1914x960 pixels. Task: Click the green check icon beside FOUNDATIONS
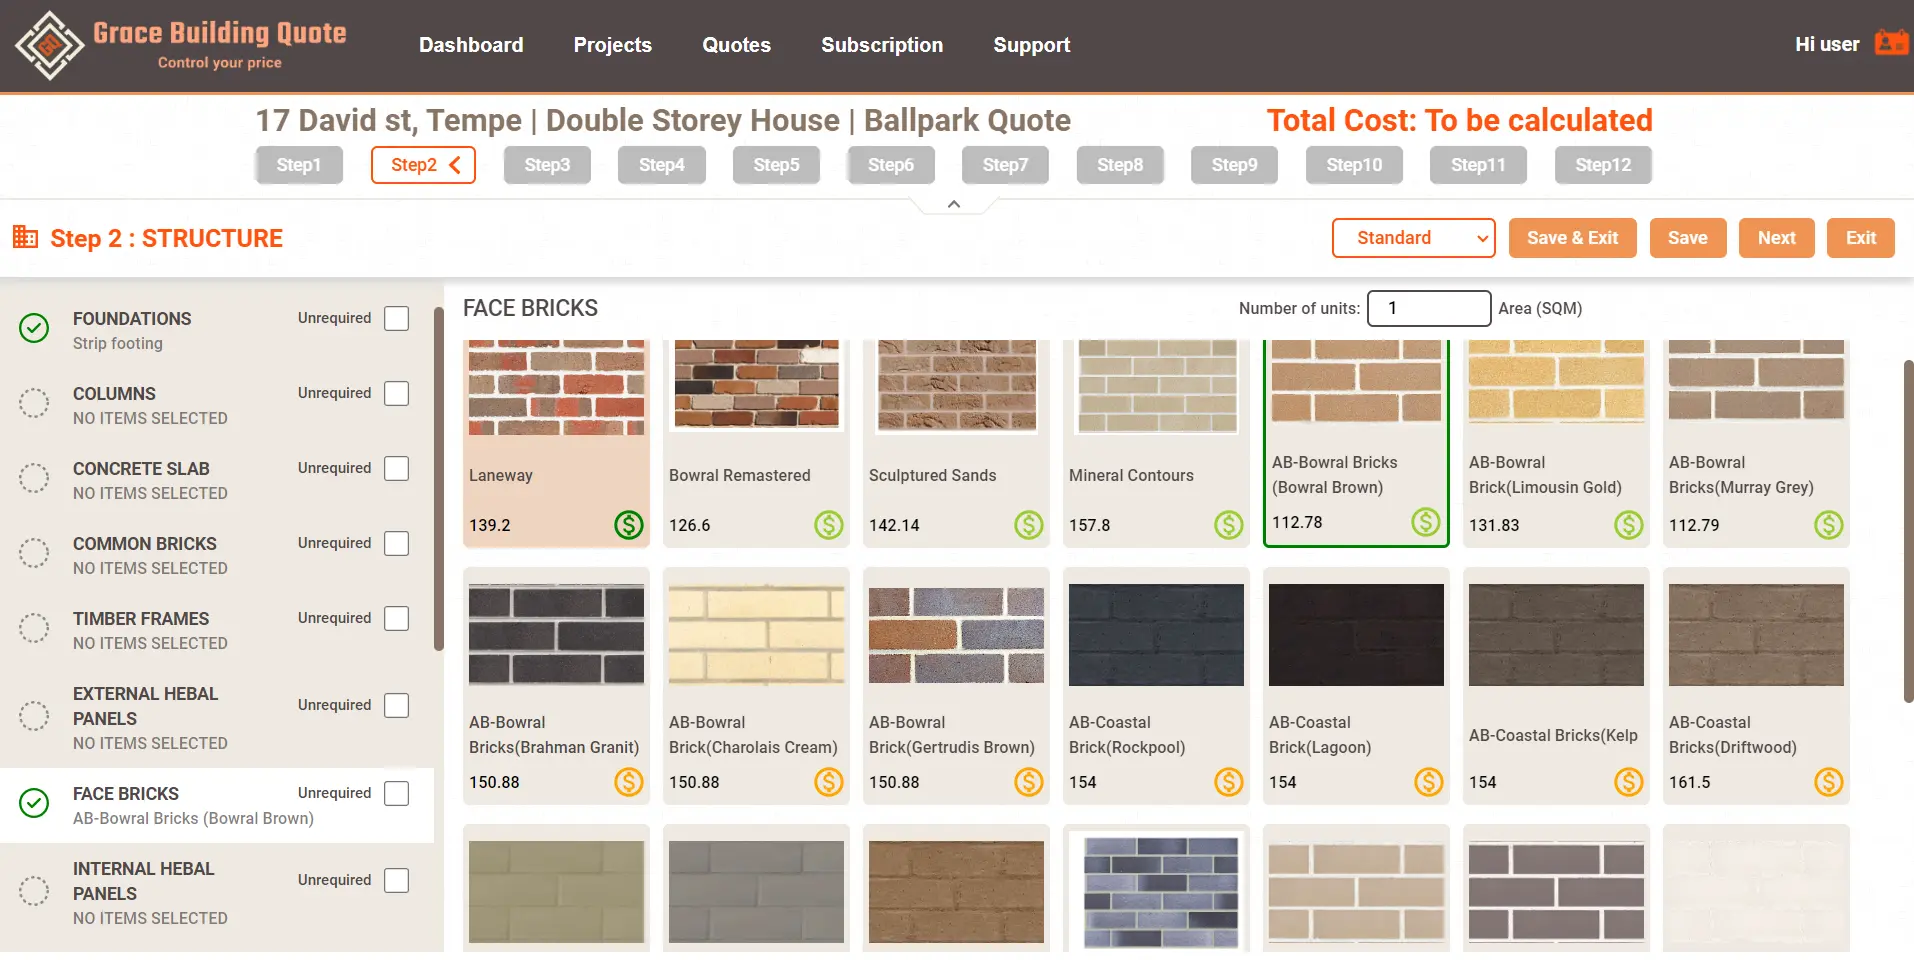coord(34,328)
